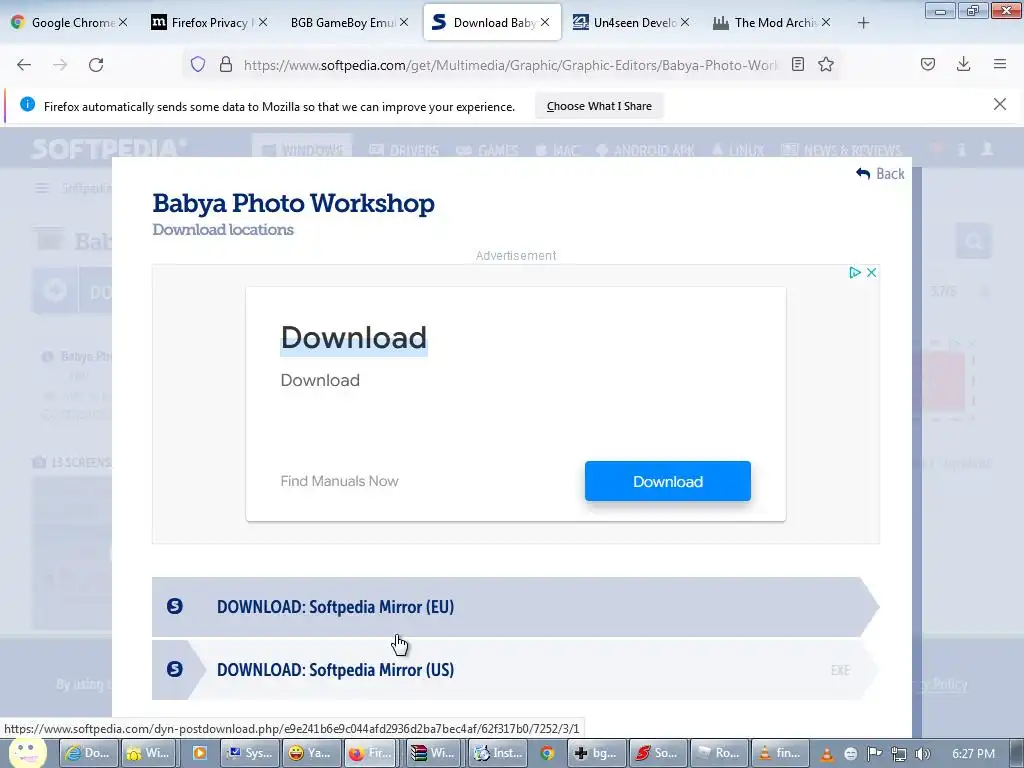Open the Start button on taskbar
The width and height of the screenshot is (1024, 768).
point(26,754)
